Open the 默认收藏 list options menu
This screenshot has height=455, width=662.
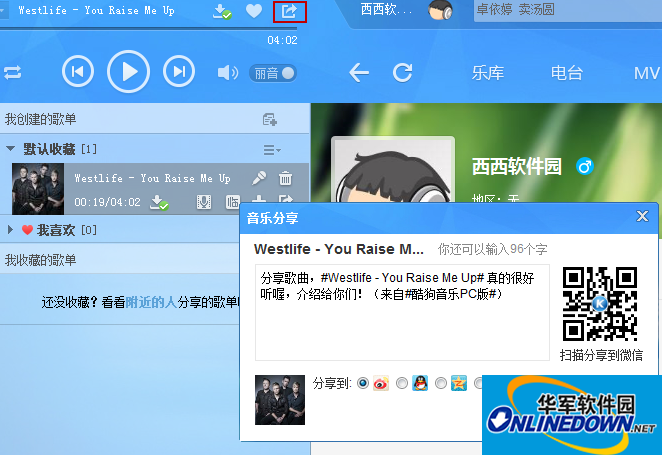(x=272, y=149)
